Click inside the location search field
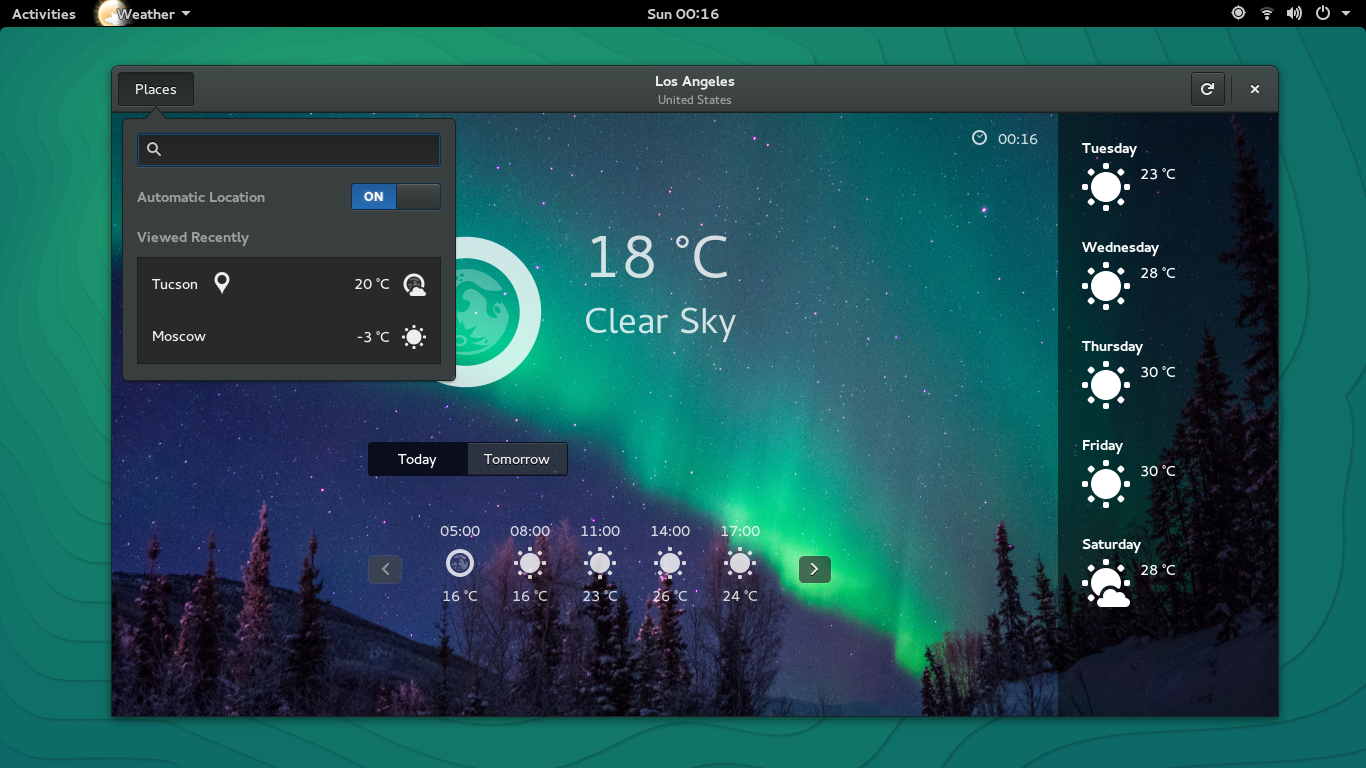Viewport: 1366px width, 768px height. point(288,149)
